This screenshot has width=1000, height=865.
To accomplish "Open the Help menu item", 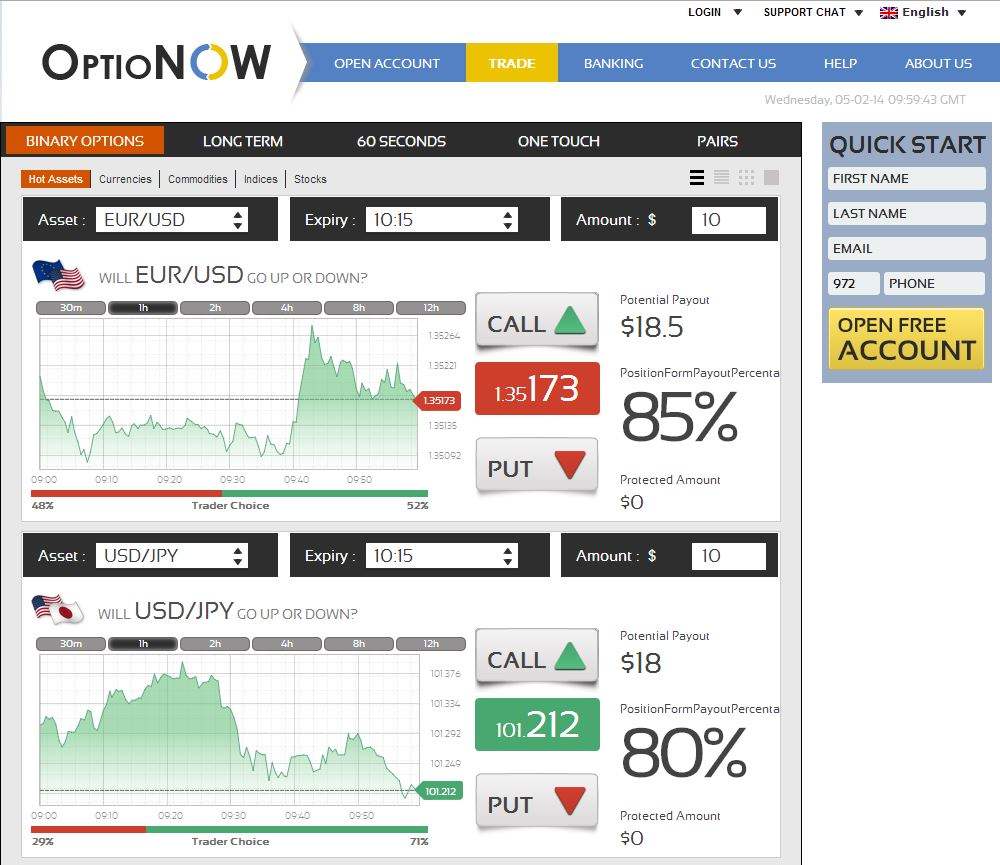I will pyautogui.click(x=840, y=63).
